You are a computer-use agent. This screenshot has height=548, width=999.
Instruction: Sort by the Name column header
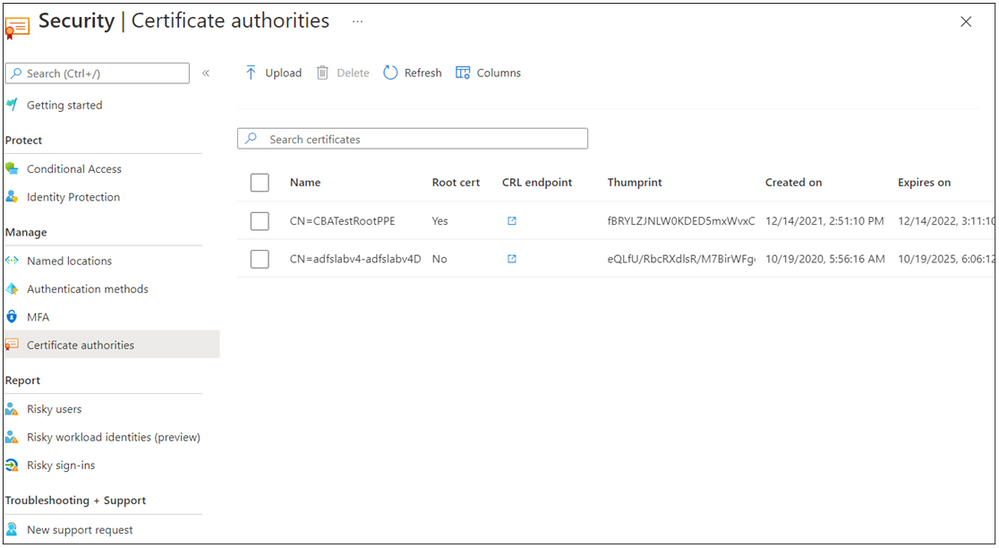coord(305,182)
